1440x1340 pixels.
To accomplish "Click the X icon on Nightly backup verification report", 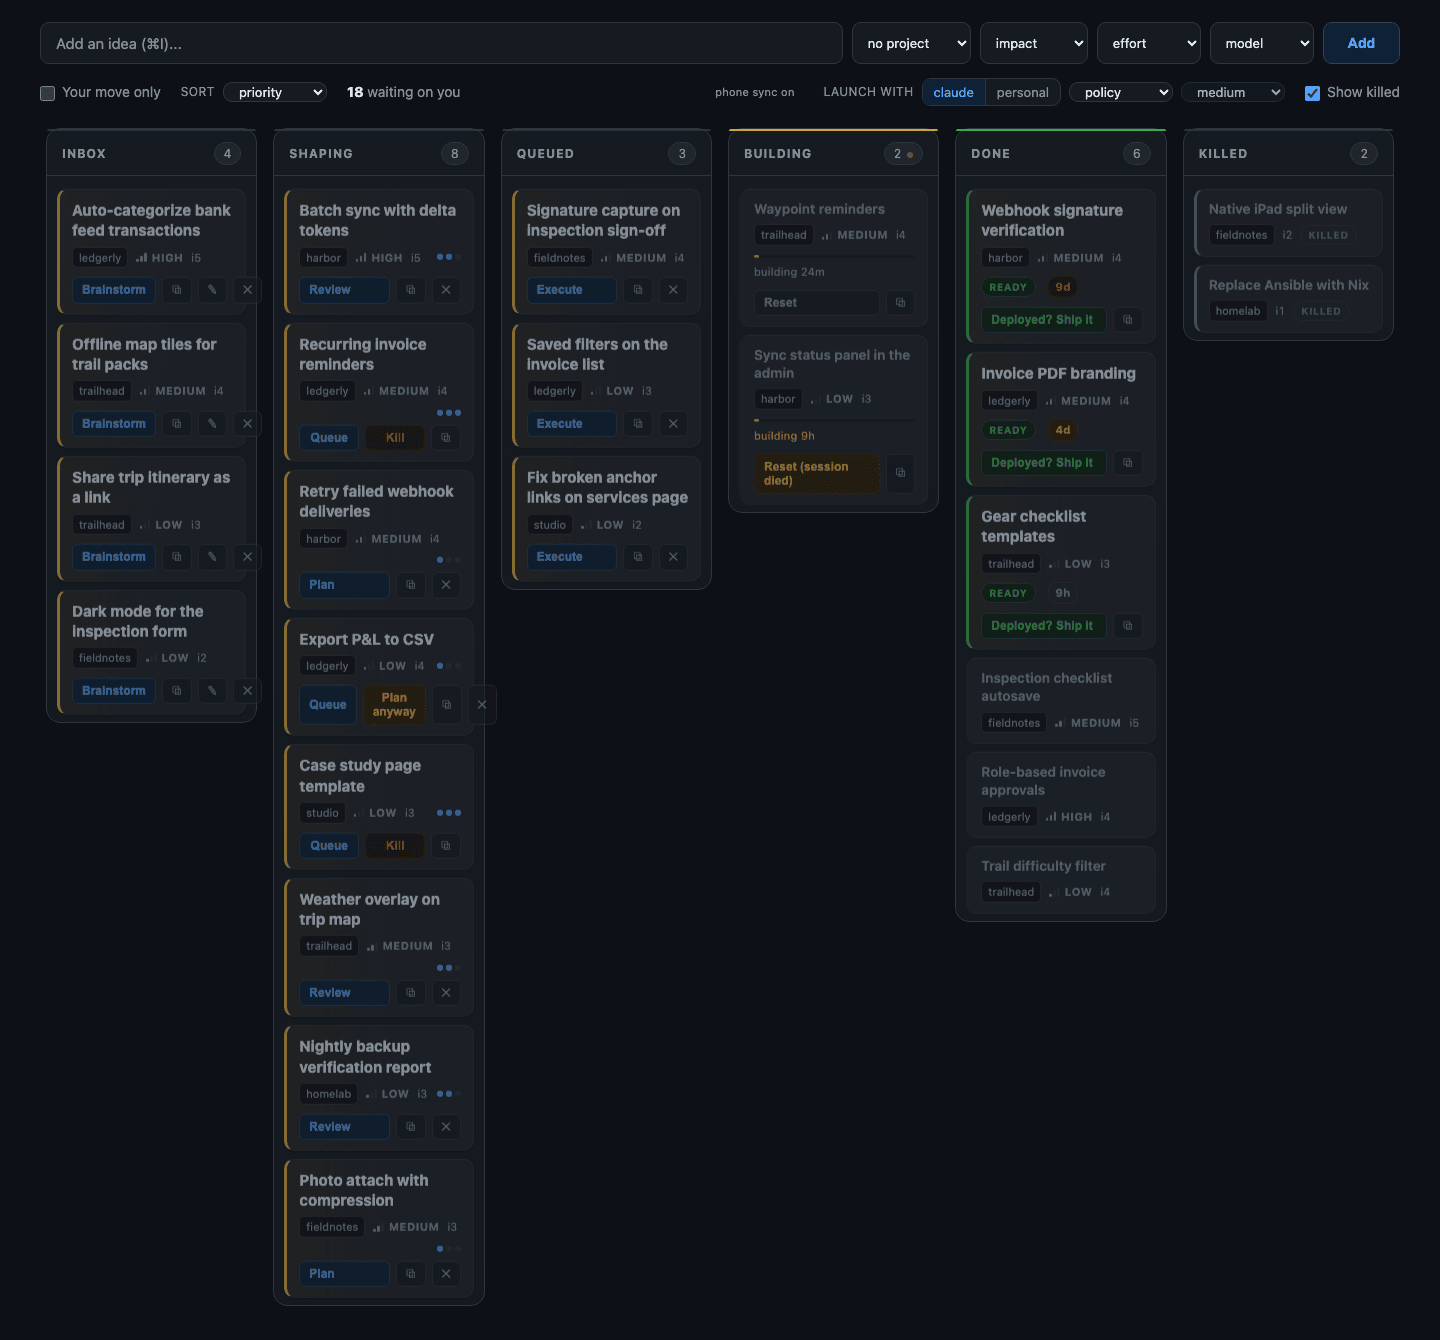I will click(x=446, y=1127).
